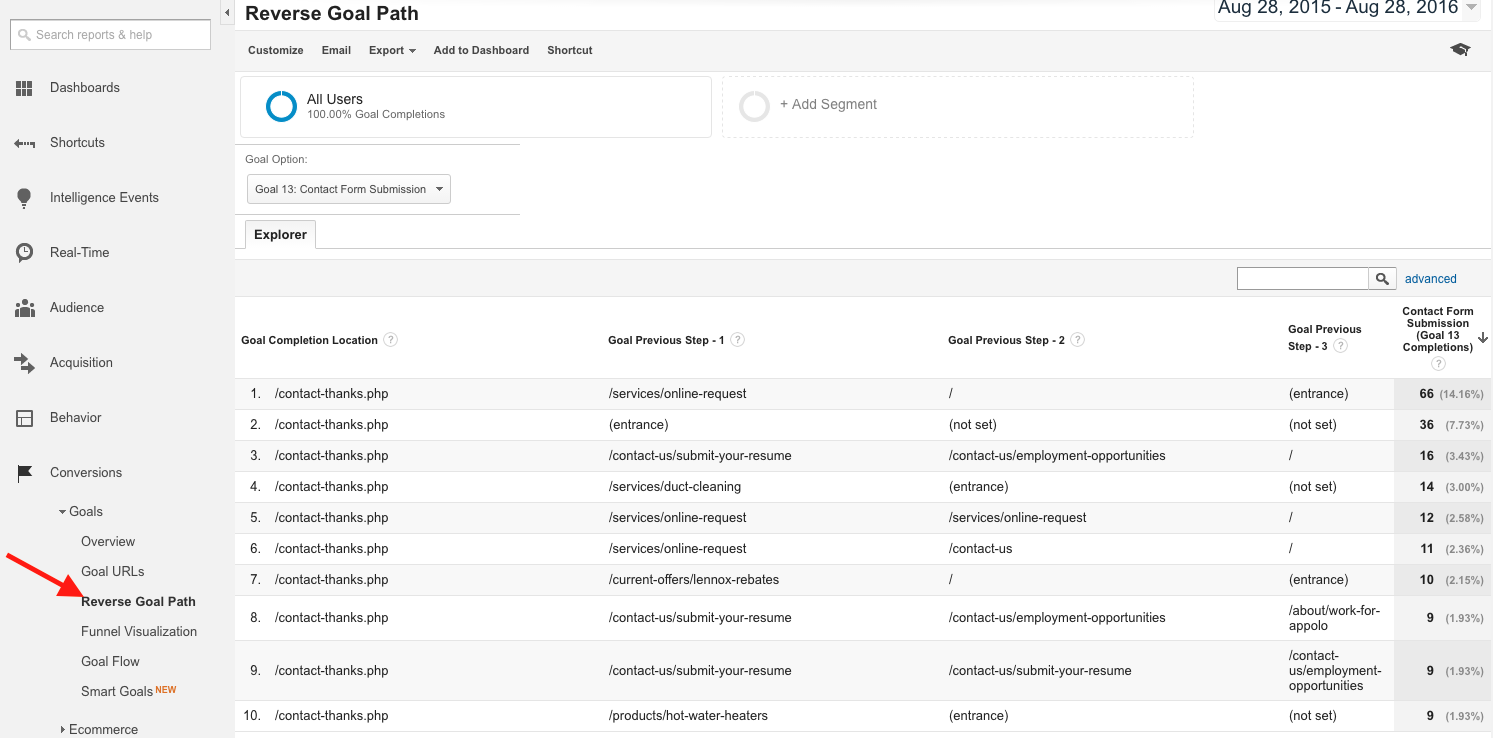Expand the Export menu
Viewport: 1493px width, 738px height.
[391, 50]
